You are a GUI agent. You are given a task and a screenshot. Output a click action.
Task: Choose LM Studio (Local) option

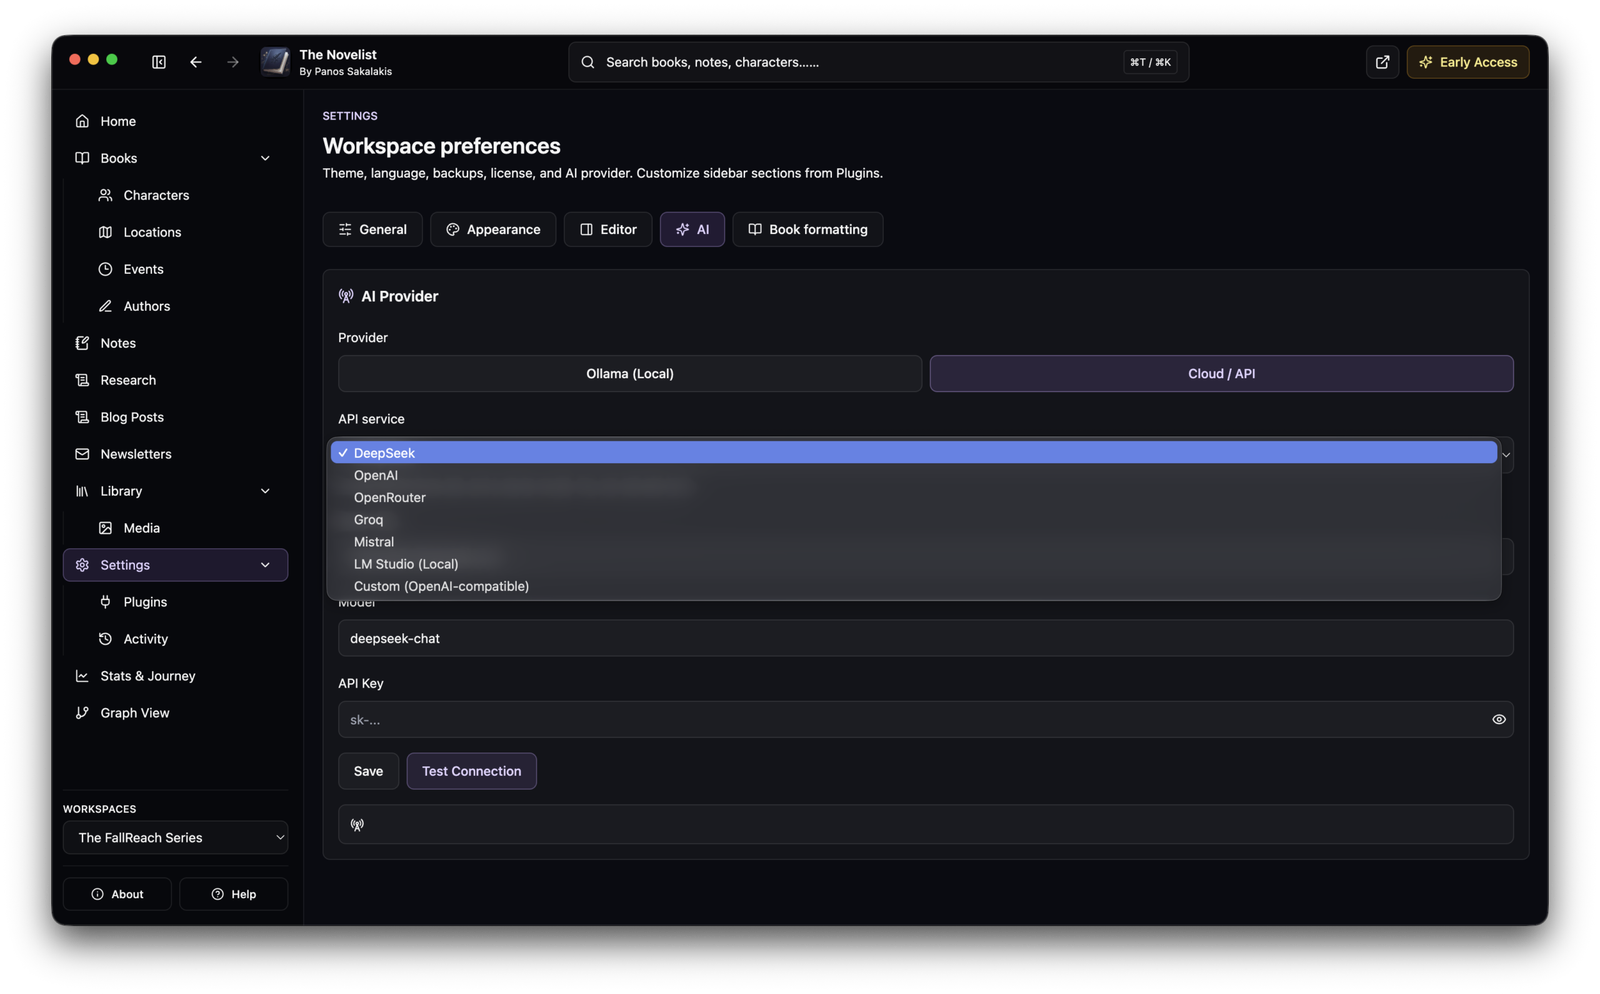coord(914,564)
